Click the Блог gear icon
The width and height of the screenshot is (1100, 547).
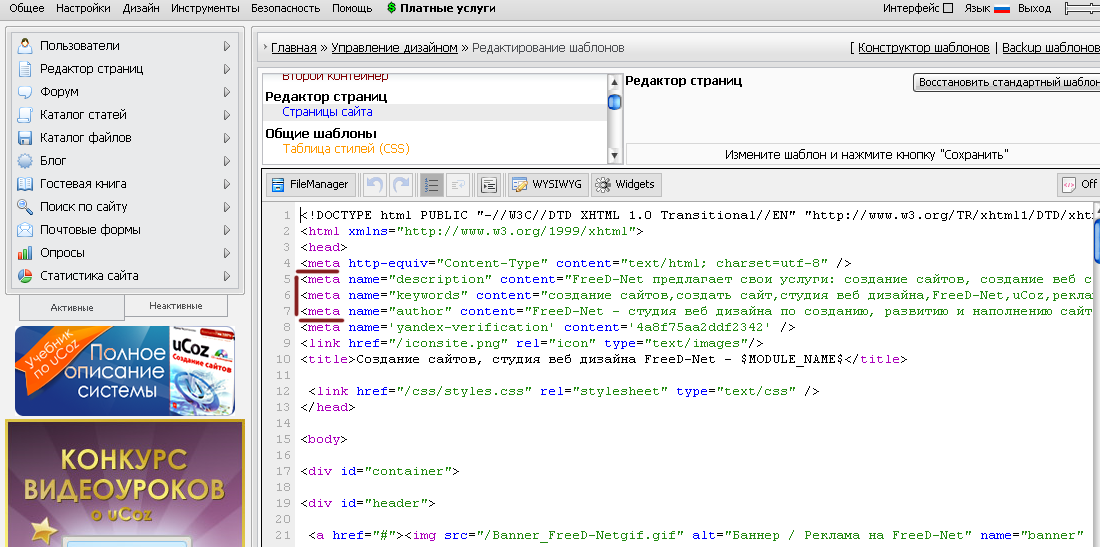click(25, 161)
